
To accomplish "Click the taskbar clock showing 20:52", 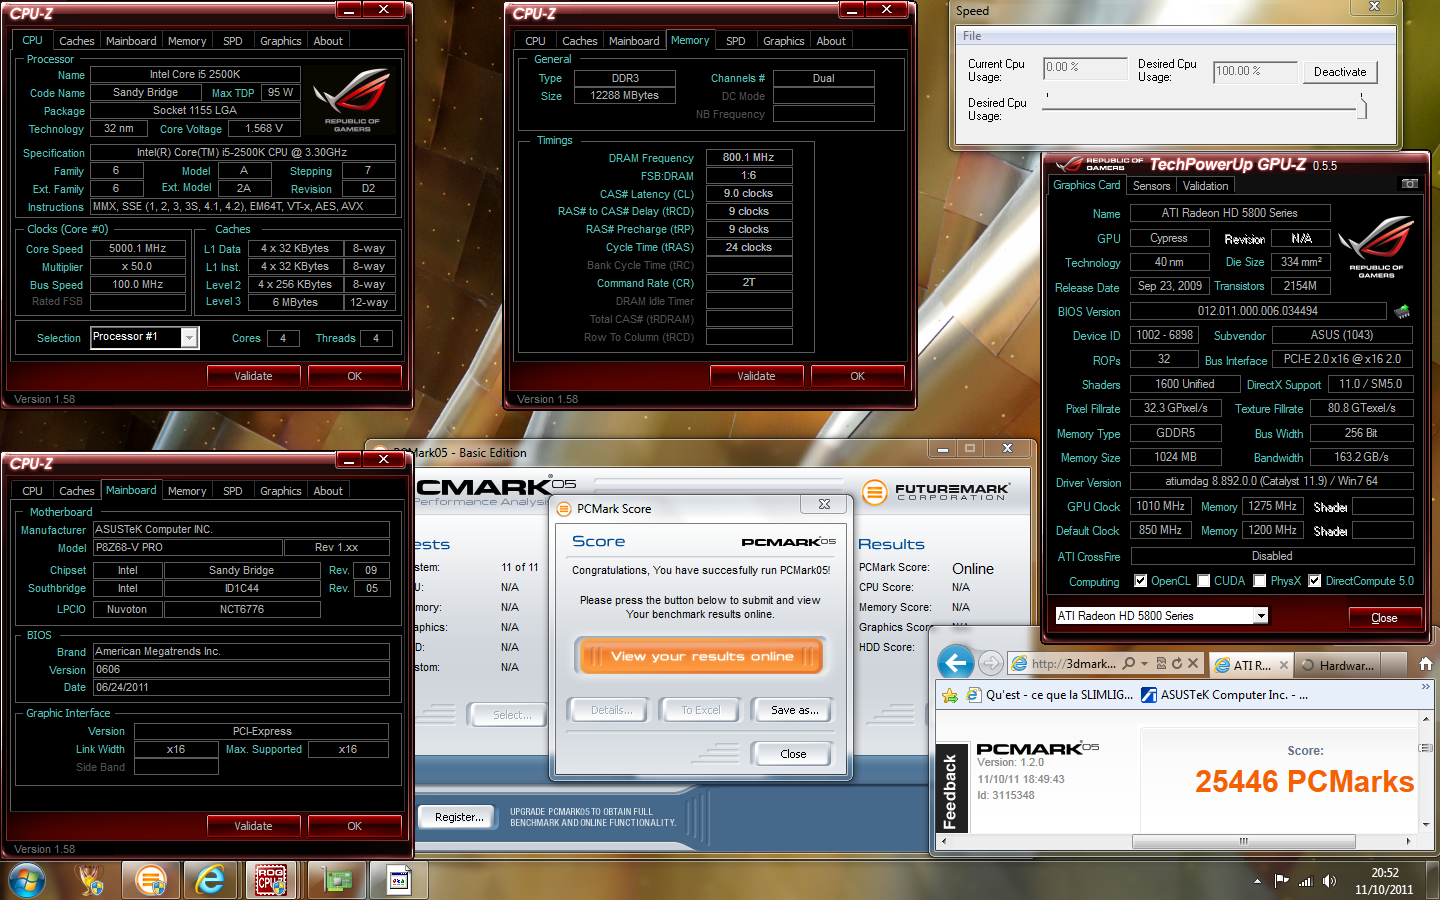I will 1384,881.
